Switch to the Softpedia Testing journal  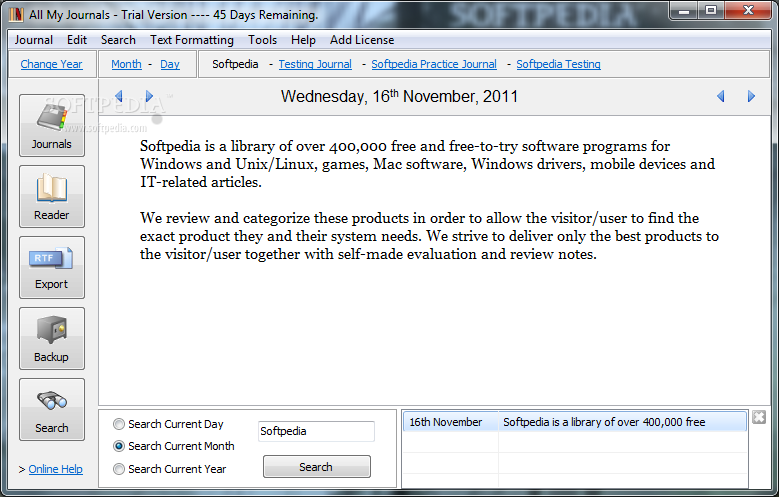[558, 64]
